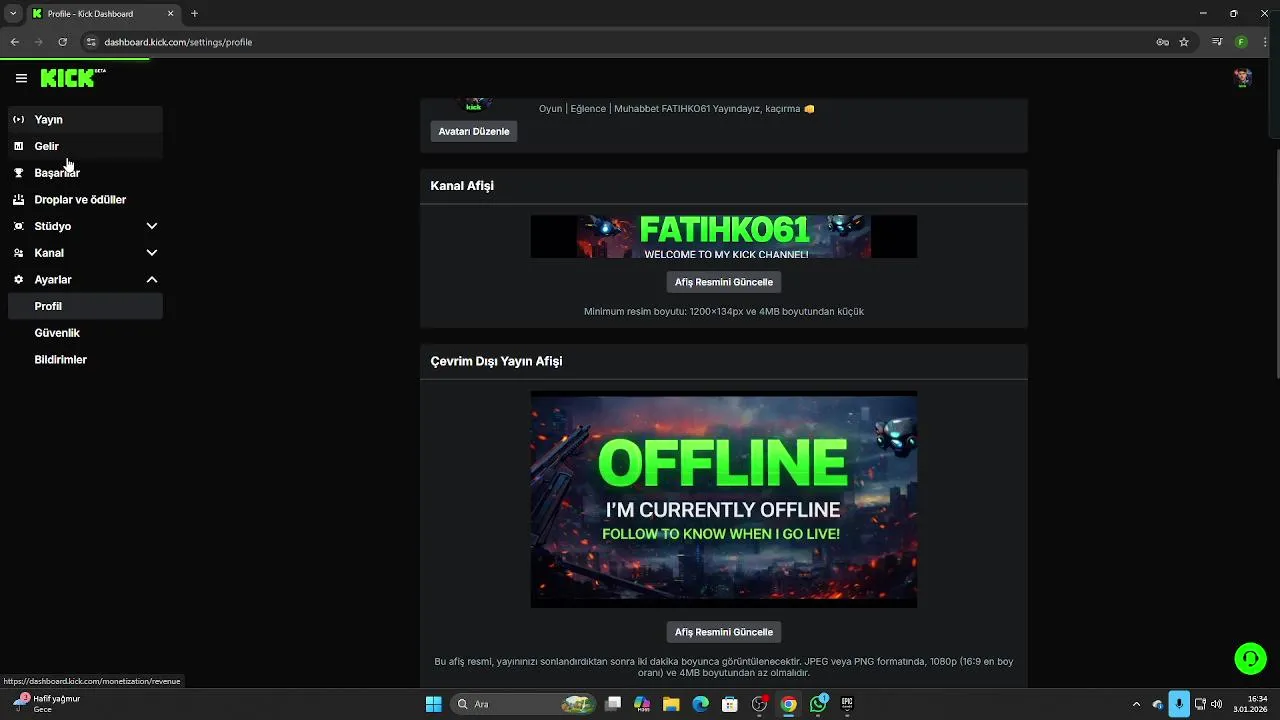
Task: Click the Chrome icon in the taskbar
Action: click(x=789, y=704)
